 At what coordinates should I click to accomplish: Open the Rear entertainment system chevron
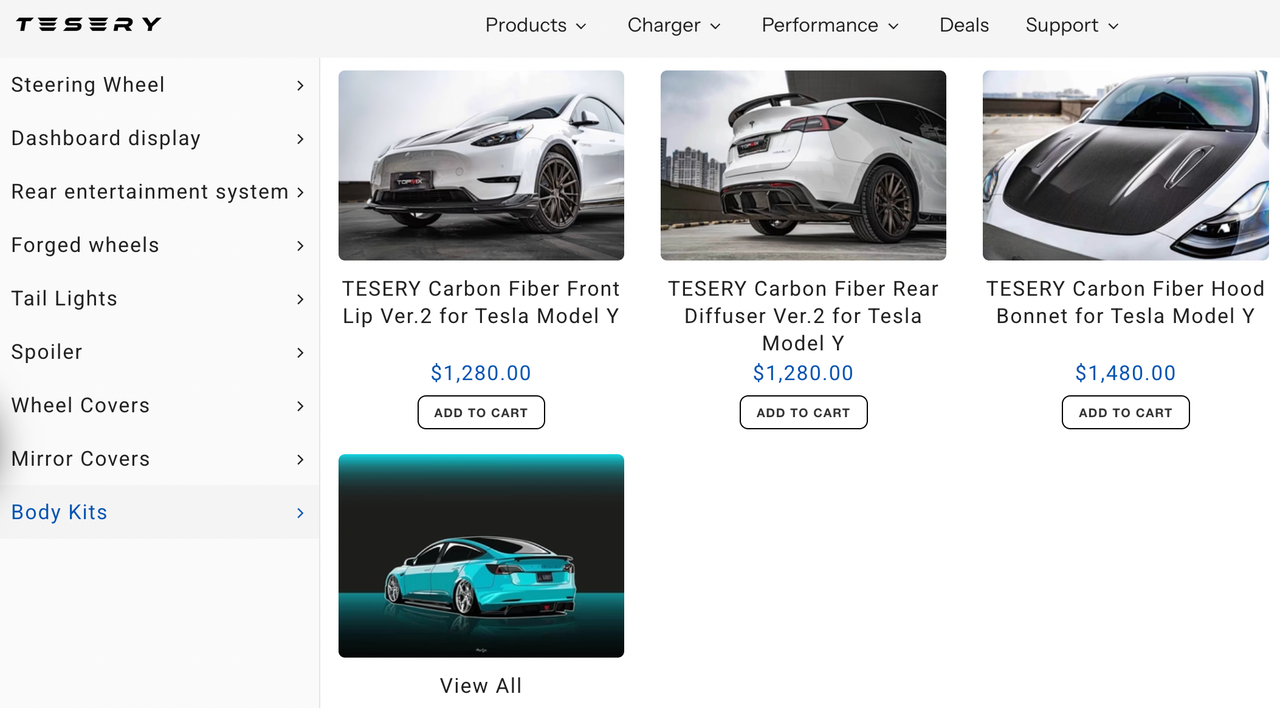[300, 192]
